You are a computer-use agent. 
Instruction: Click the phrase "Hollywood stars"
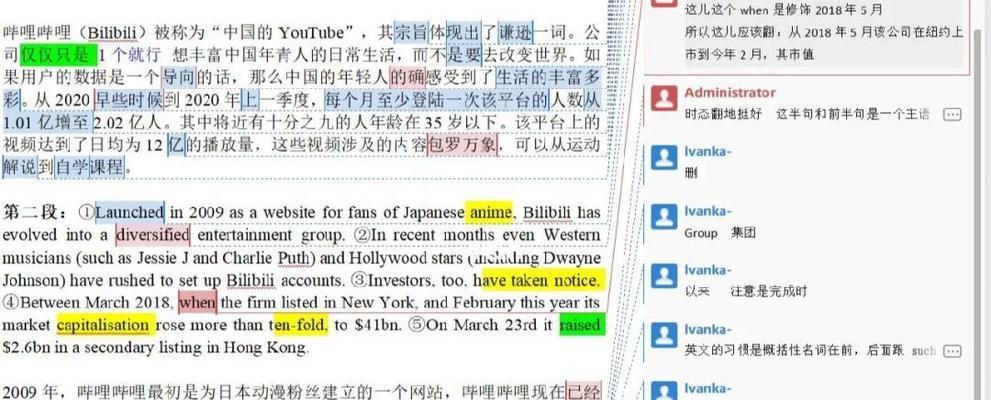point(404,258)
